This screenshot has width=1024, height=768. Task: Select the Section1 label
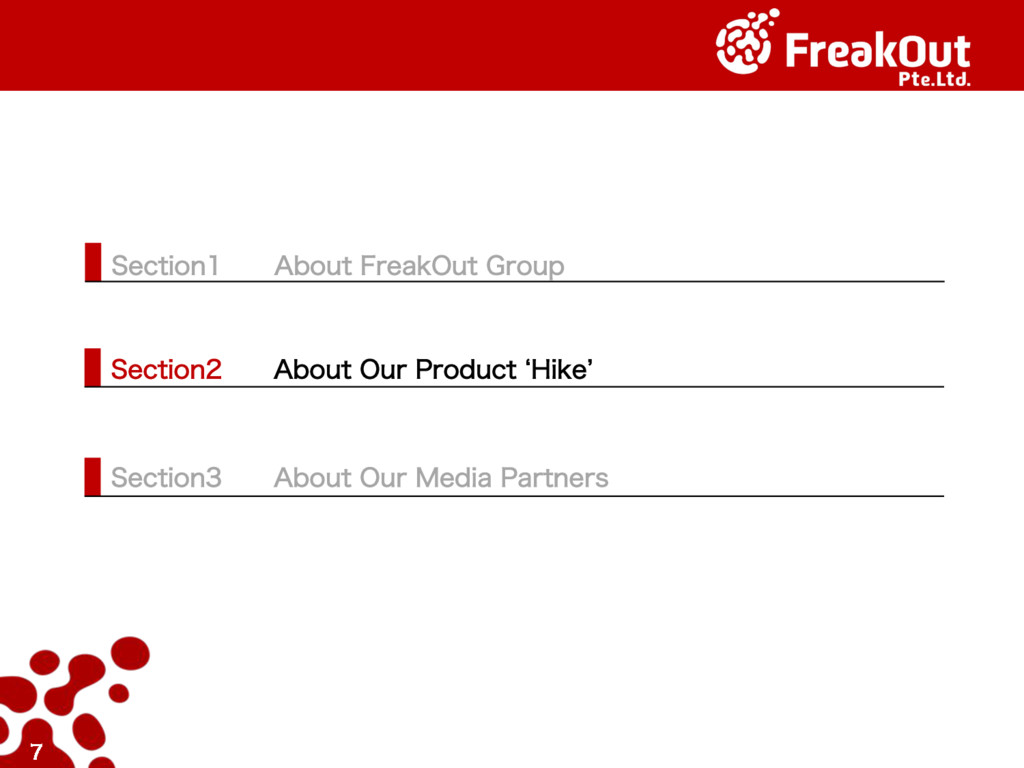[x=165, y=266]
